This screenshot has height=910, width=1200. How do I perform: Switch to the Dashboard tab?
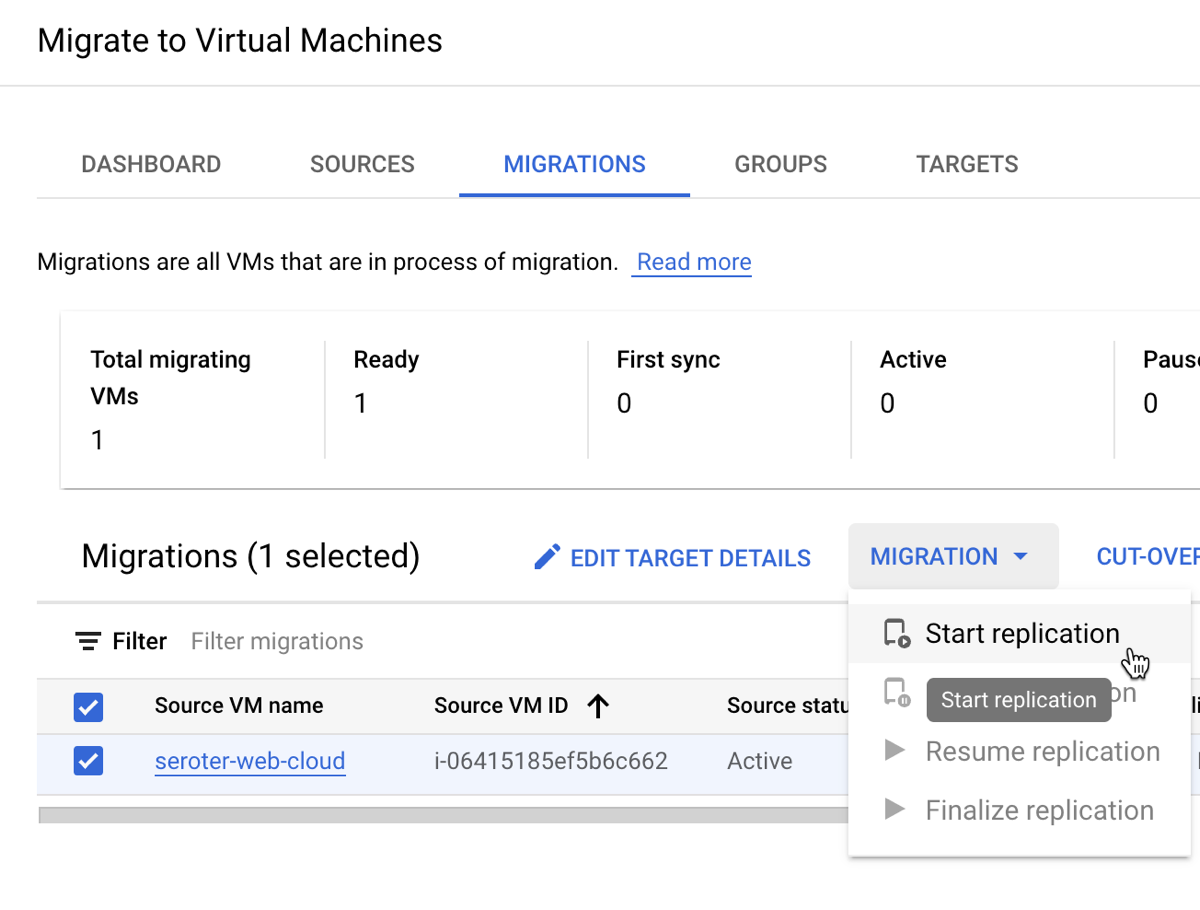pyautogui.click(x=151, y=165)
